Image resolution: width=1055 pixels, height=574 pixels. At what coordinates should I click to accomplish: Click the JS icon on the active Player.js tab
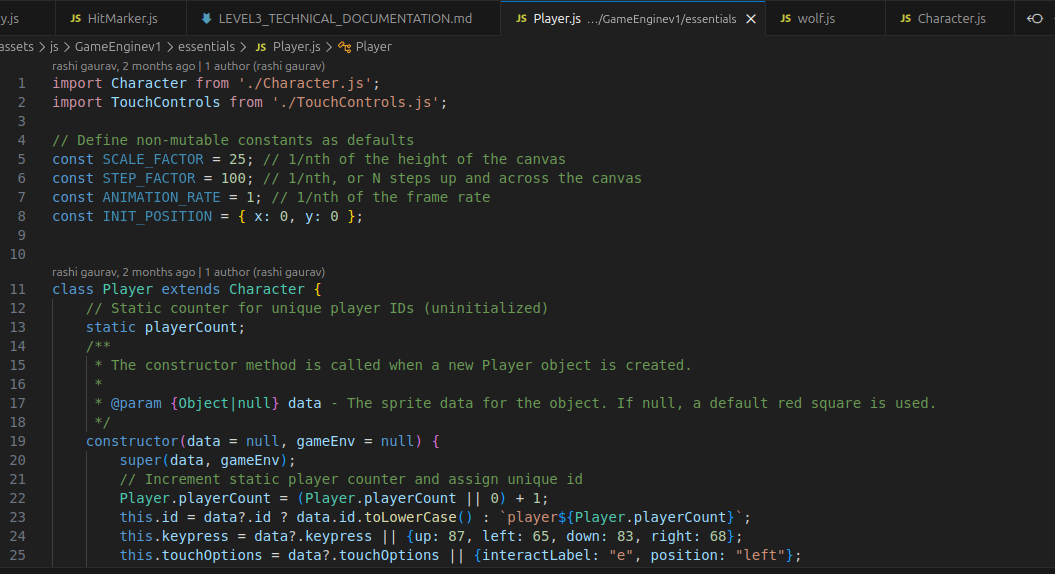click(521, 19)
